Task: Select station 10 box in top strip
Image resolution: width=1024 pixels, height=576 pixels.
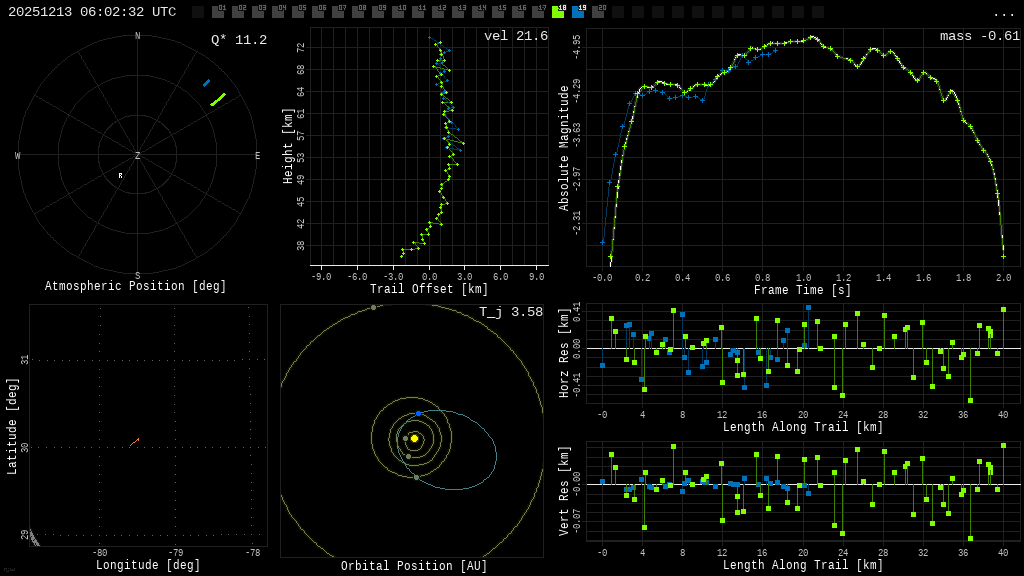Action: (x=398, y=12)
